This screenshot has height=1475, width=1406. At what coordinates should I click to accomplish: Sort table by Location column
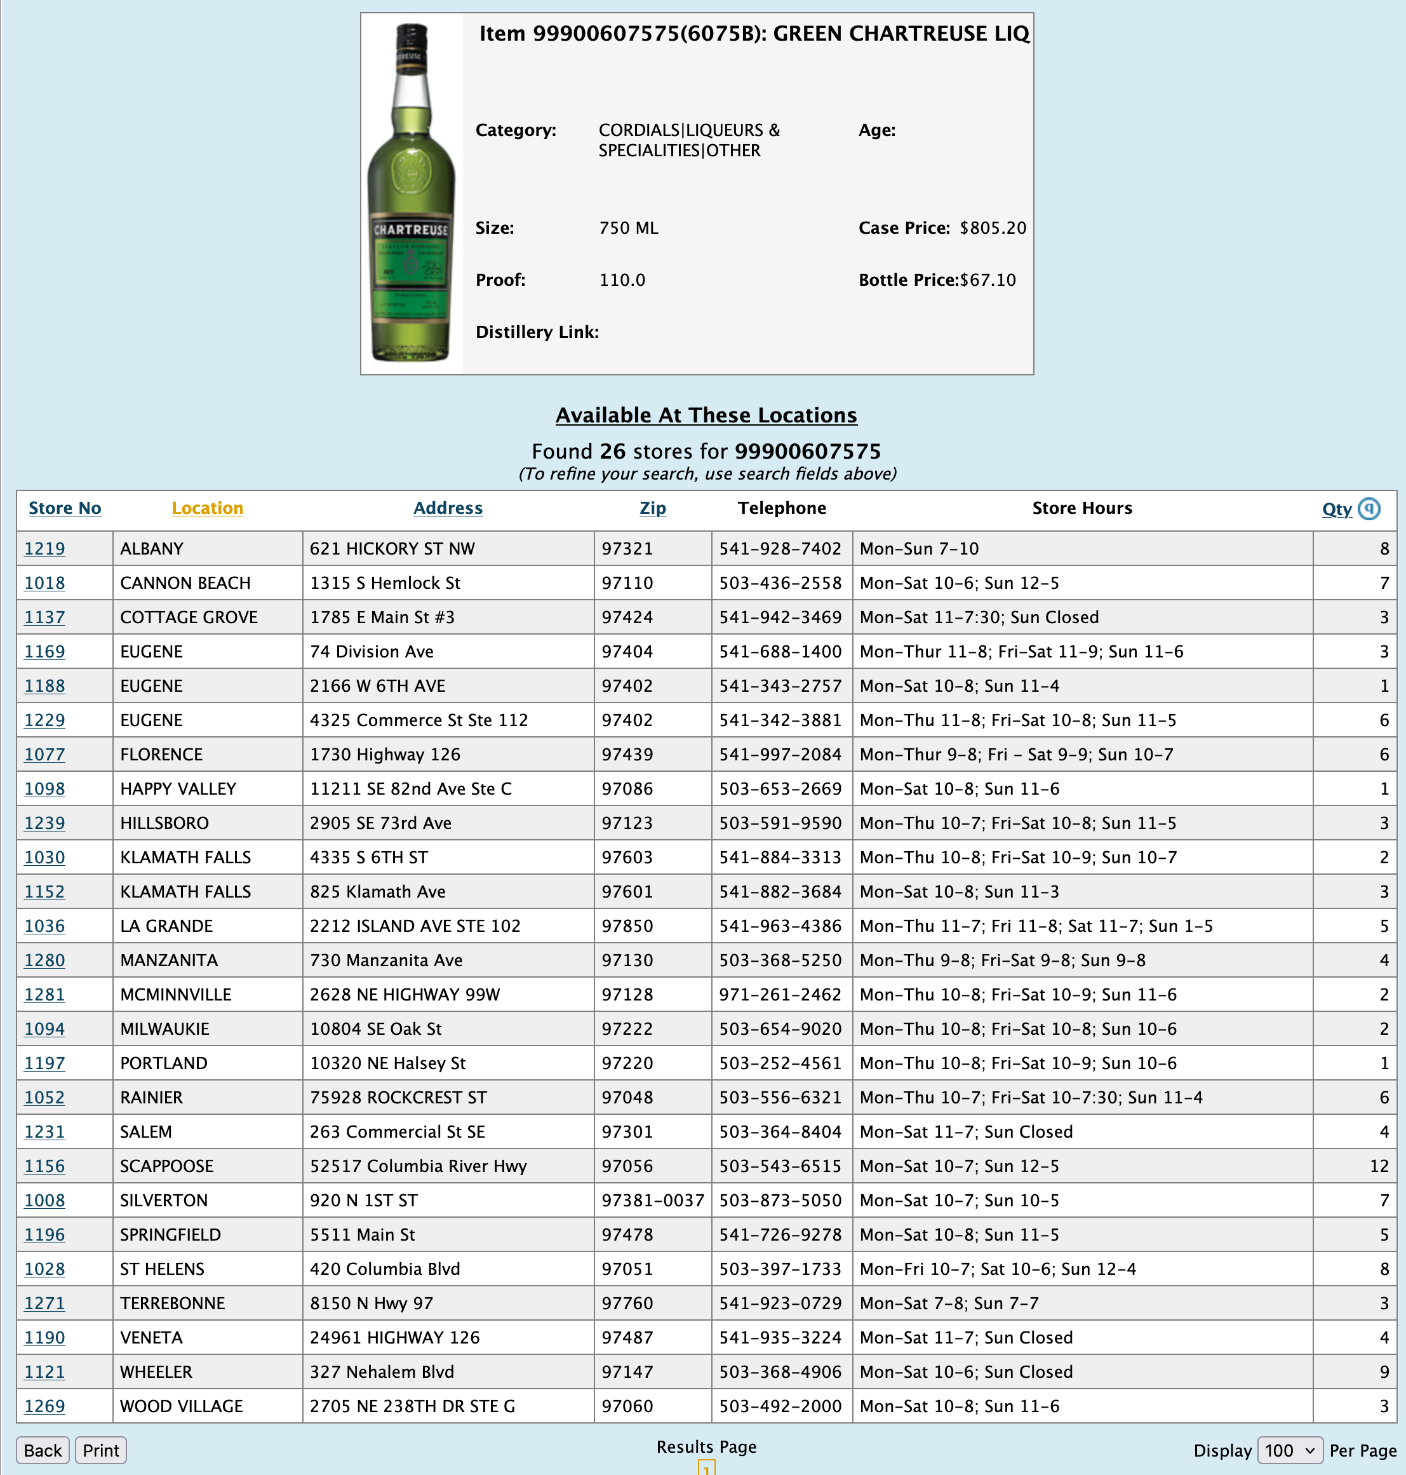pos(207,509)
